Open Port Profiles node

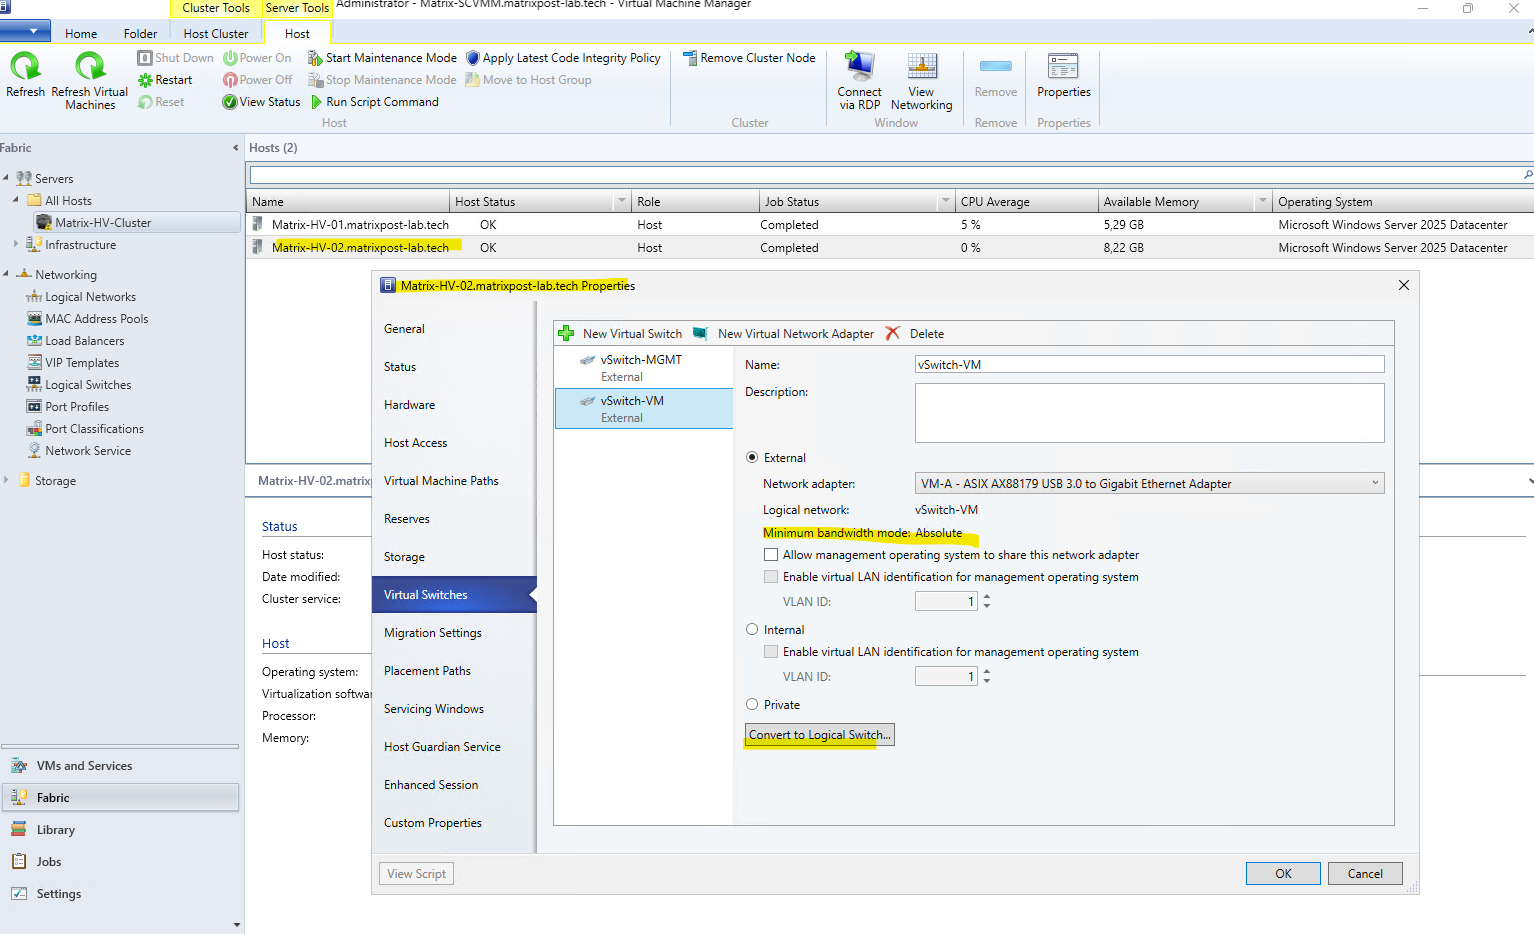tap(76, 407)
